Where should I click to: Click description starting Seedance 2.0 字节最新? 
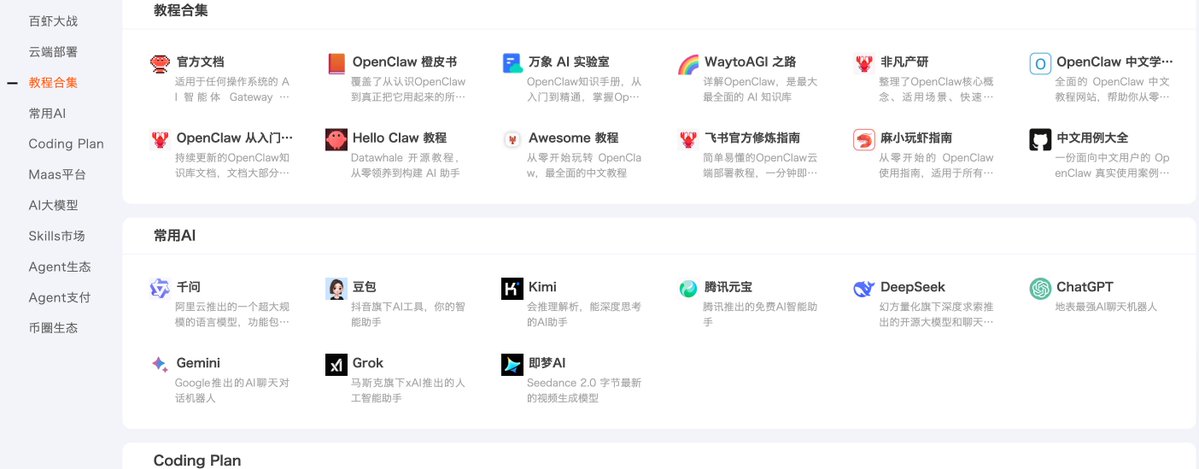pos(584,390)
